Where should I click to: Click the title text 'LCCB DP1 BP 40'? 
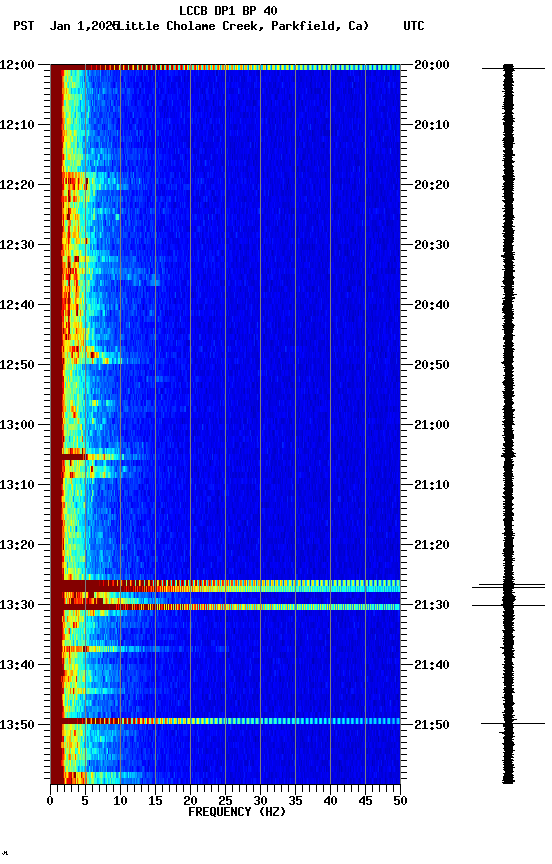coord(228,10)
